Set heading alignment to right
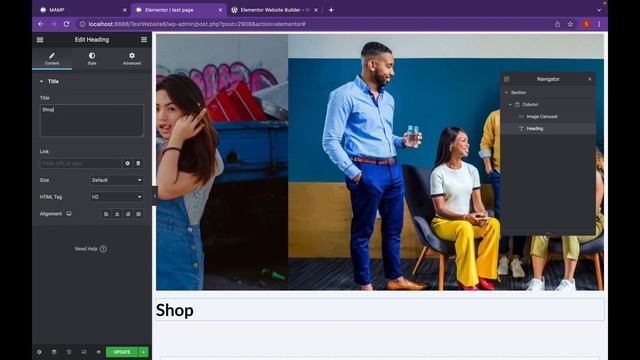The width and height of the screenshot is (640, 360). [x=128, y=214]
